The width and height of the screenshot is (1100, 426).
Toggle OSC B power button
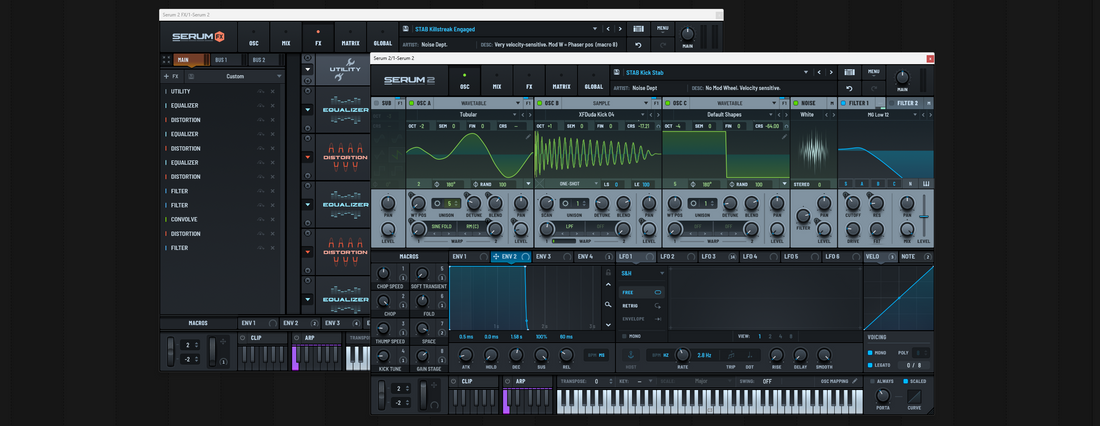[539, 103]
